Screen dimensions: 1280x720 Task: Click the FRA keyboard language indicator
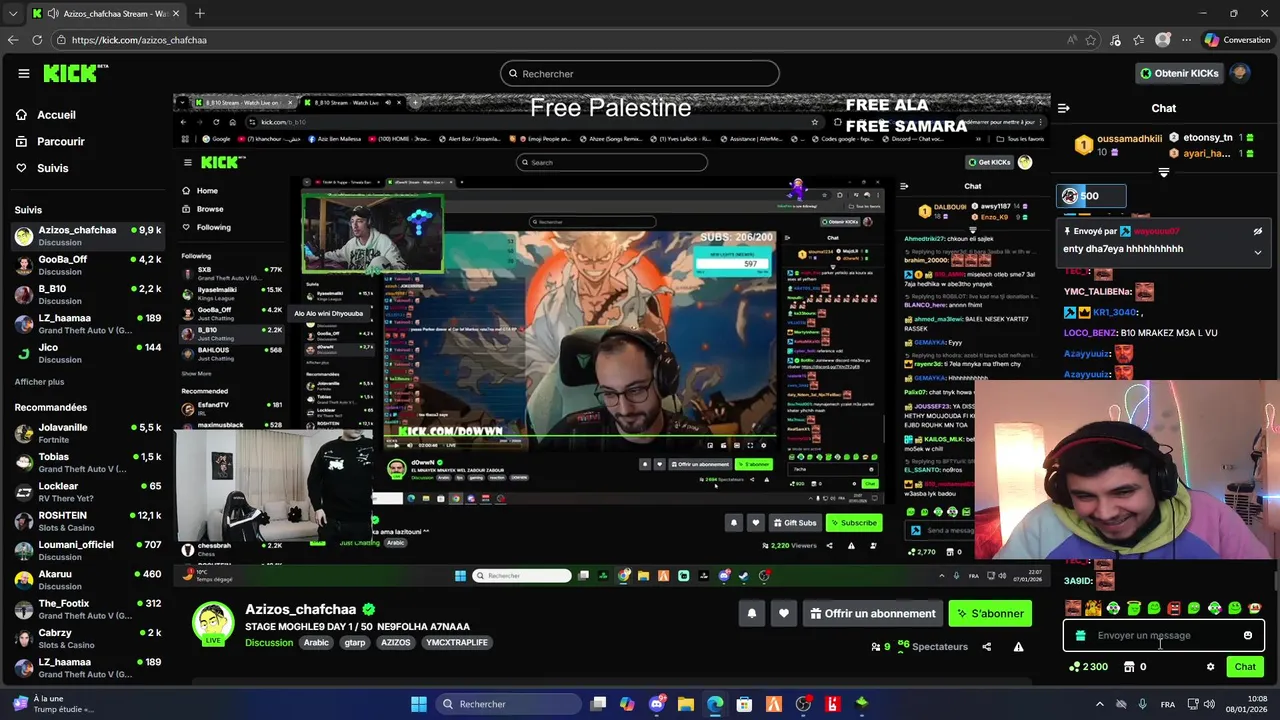[x=1168, y=704]
